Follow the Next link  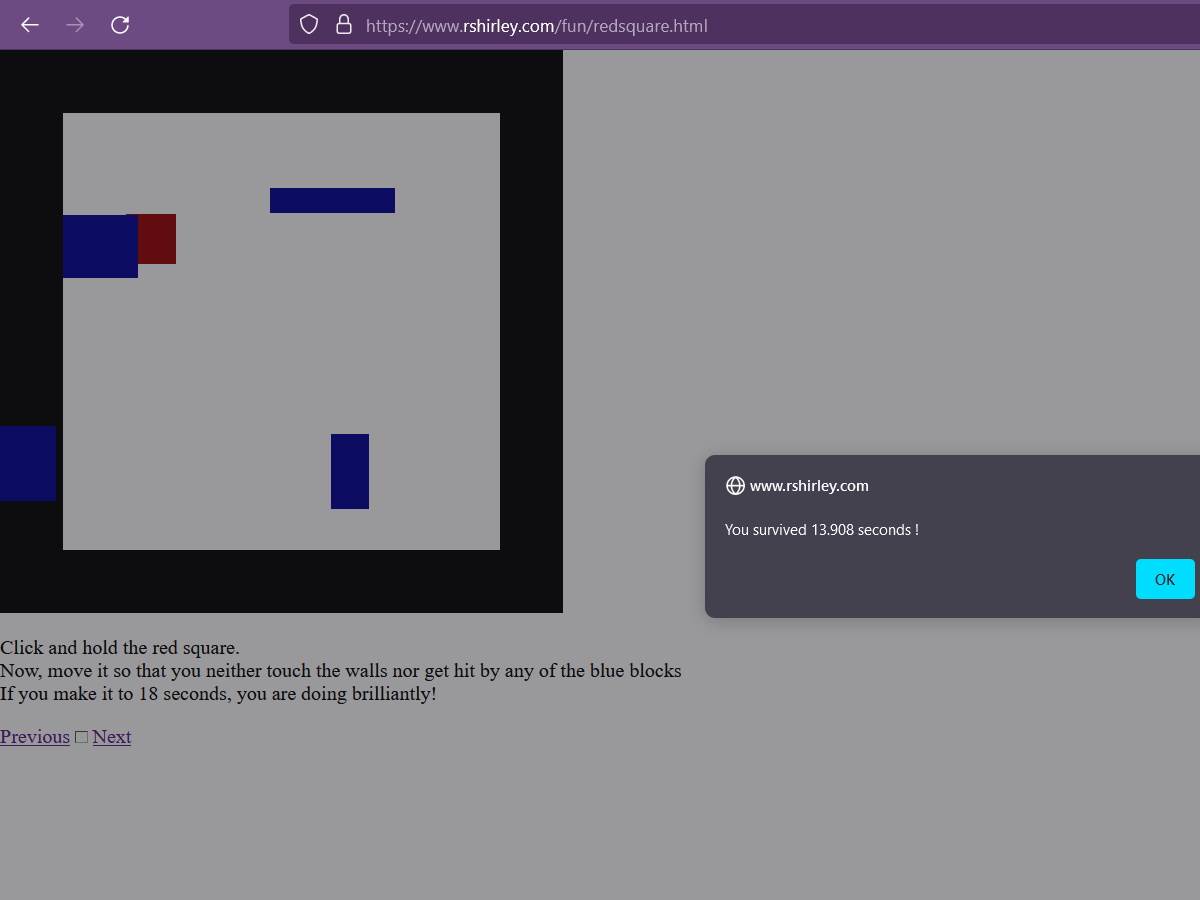point(112,737)
